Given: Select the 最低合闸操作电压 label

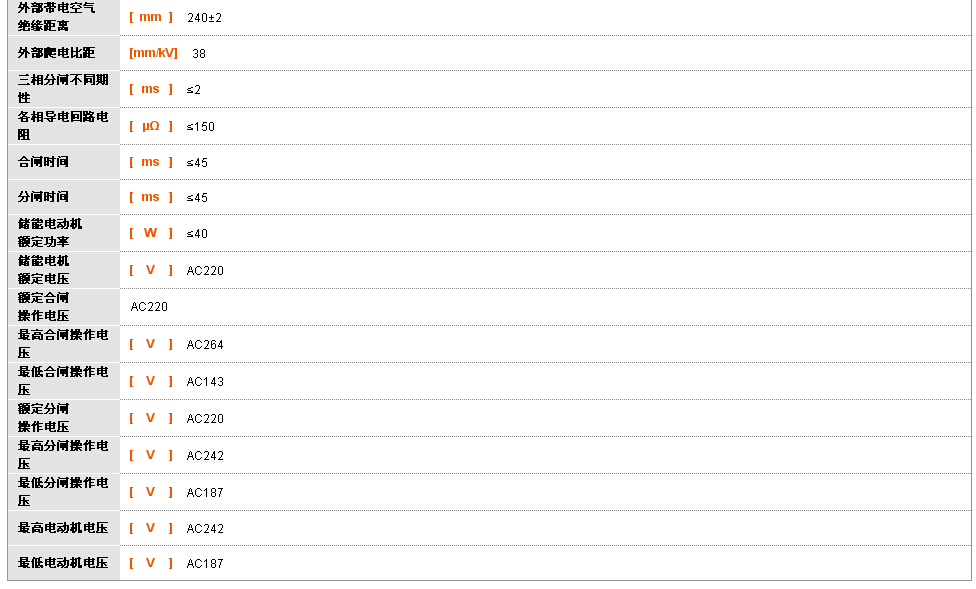Looking at the screenshot, I should pyautogui.click(x=63, y=380).
